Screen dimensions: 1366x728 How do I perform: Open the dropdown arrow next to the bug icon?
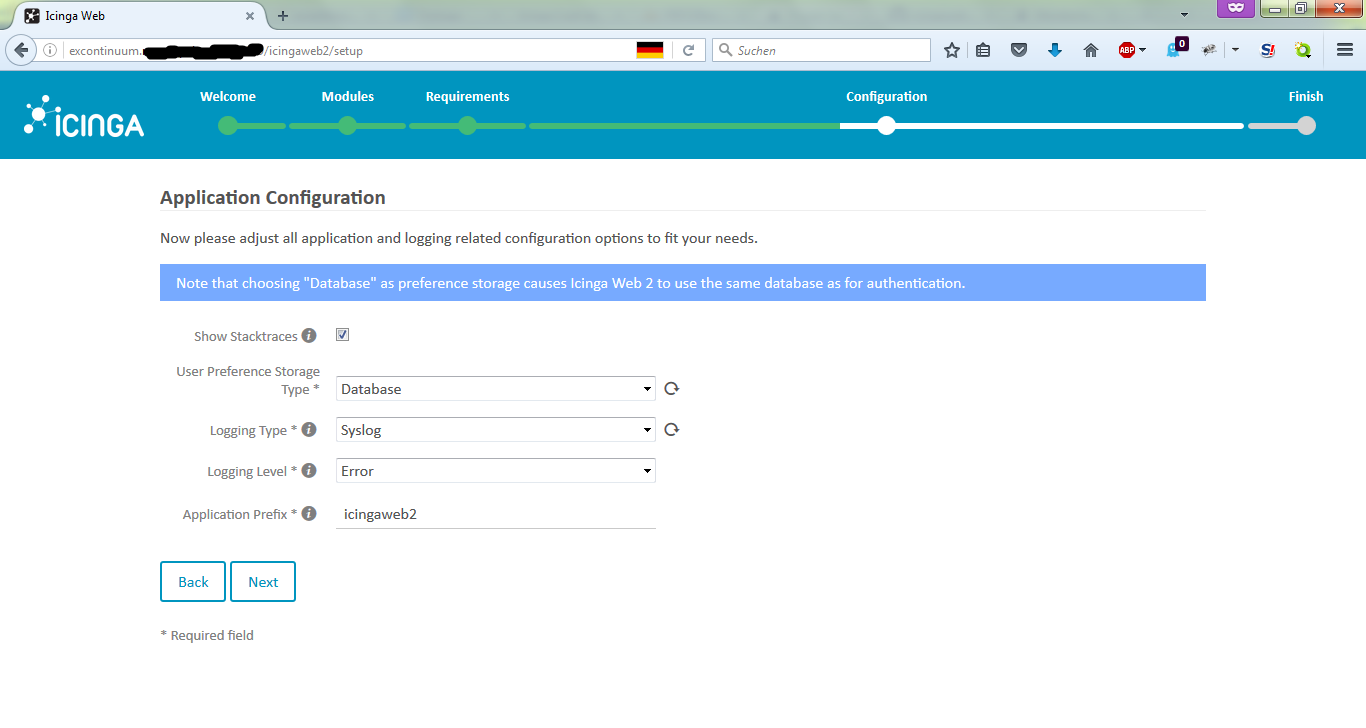click(x=1236, y=50)
